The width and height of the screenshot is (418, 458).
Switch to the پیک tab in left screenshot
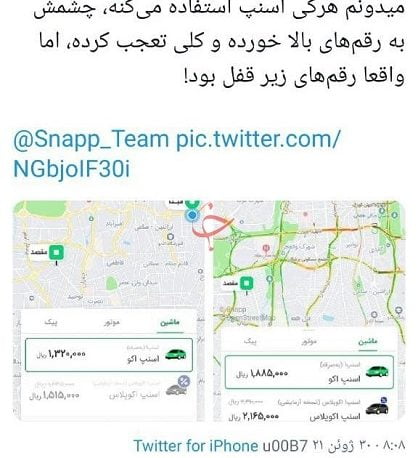(x=51, y=323)
